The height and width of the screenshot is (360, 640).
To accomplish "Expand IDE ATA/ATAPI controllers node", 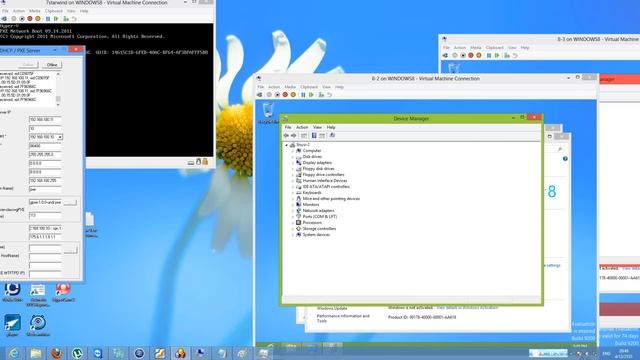I will 293,187.
